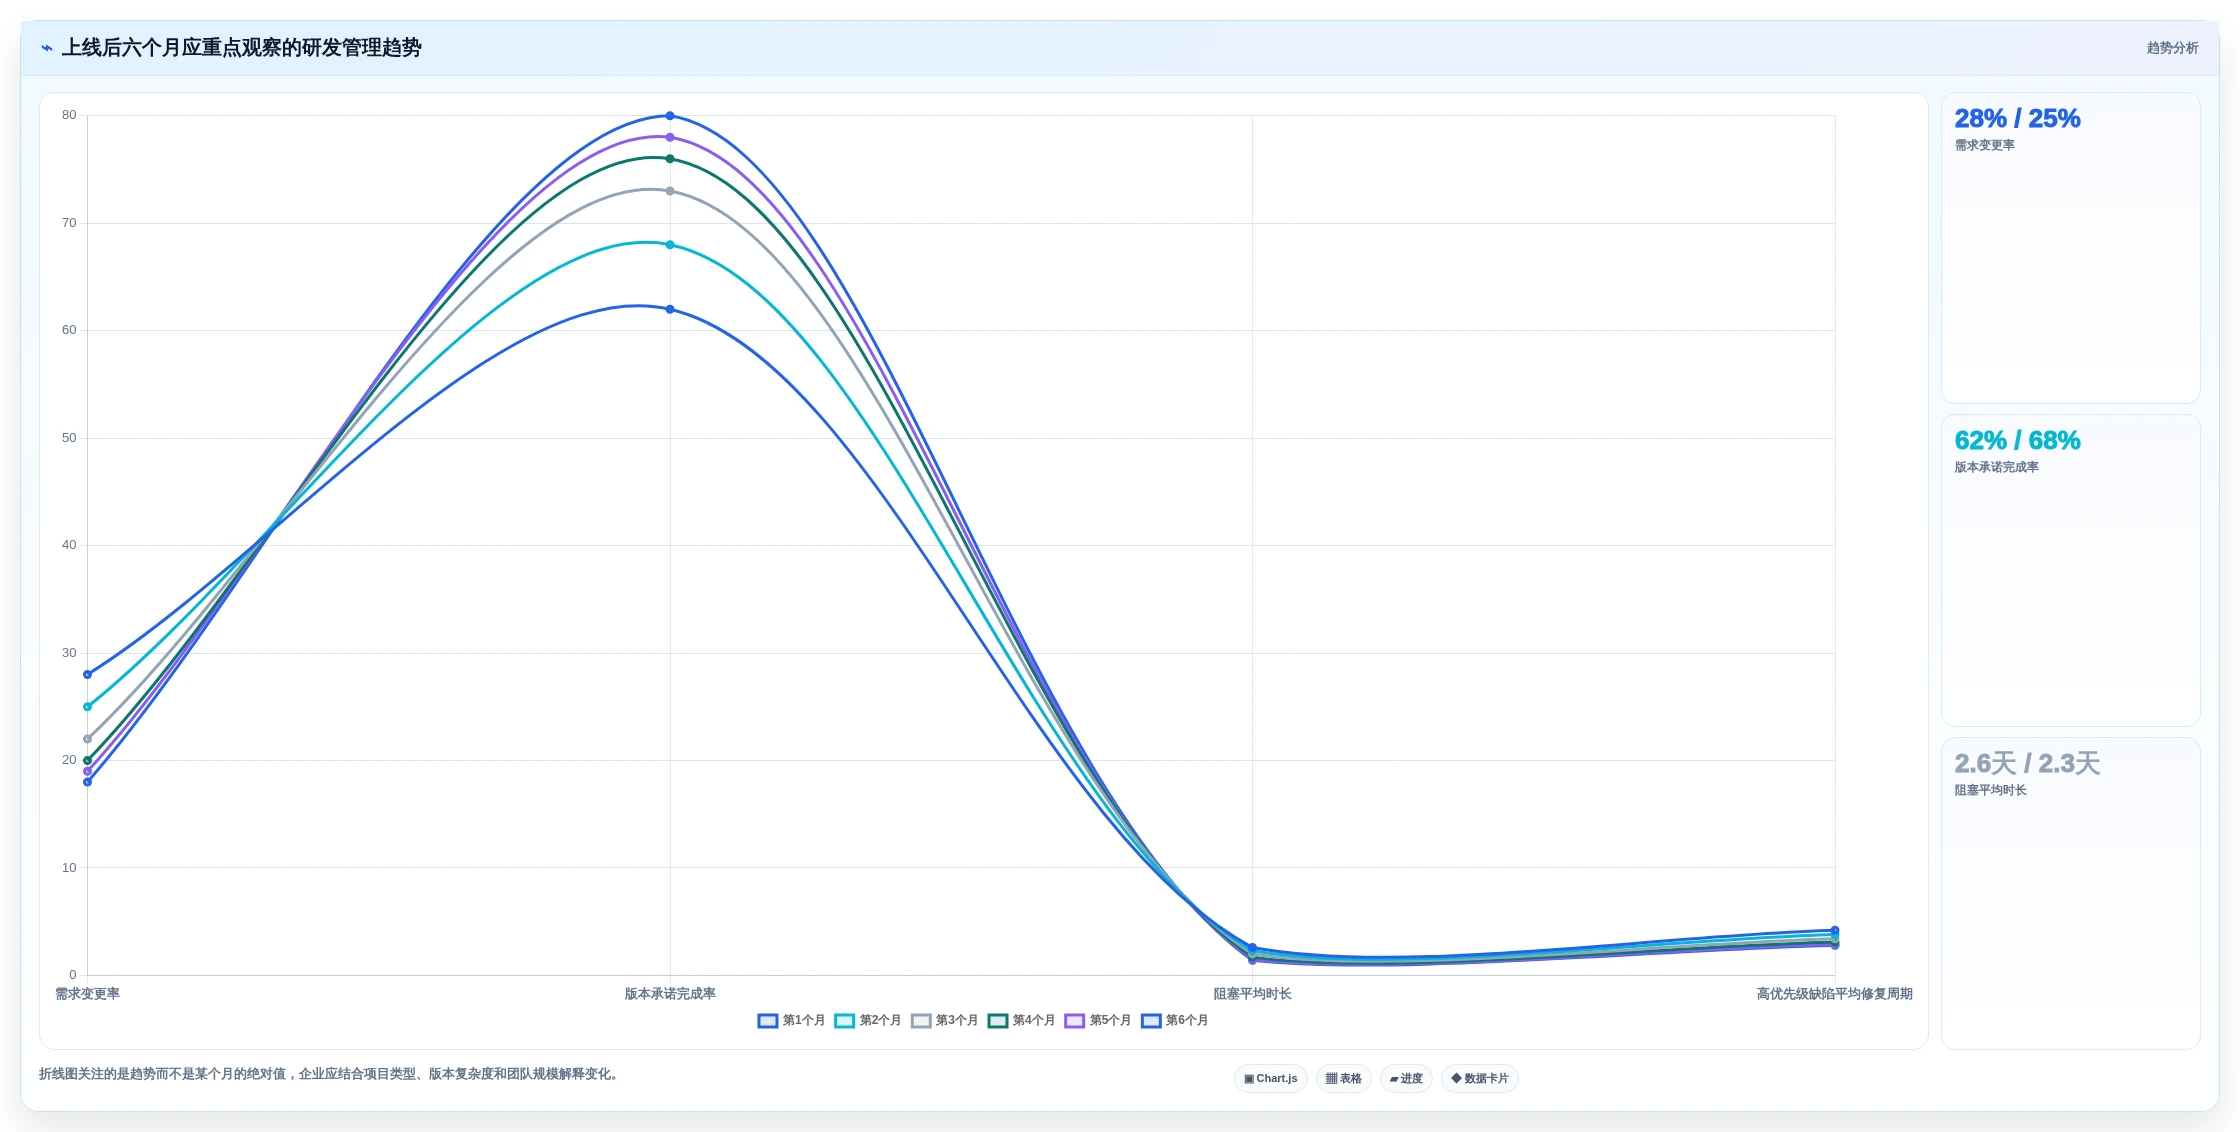Toggle the 第5个月 legend entry
The width and height of the screenshot is (2240, 1132).
click(1097, 1020)
